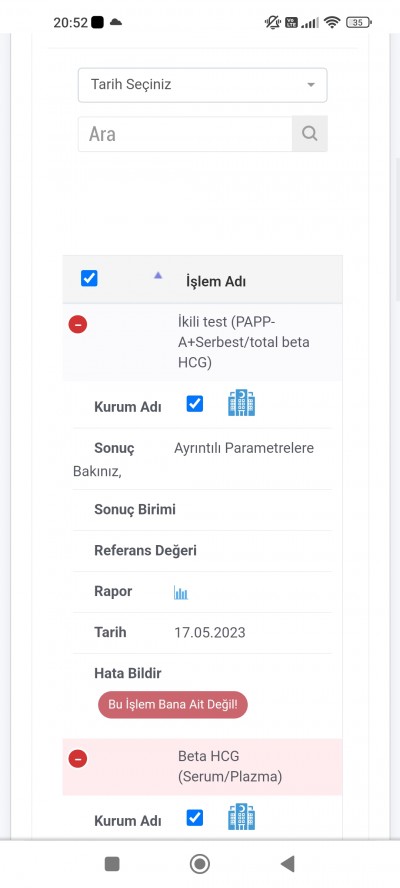Click the page scrollbar on the right edge

point(397,229)
